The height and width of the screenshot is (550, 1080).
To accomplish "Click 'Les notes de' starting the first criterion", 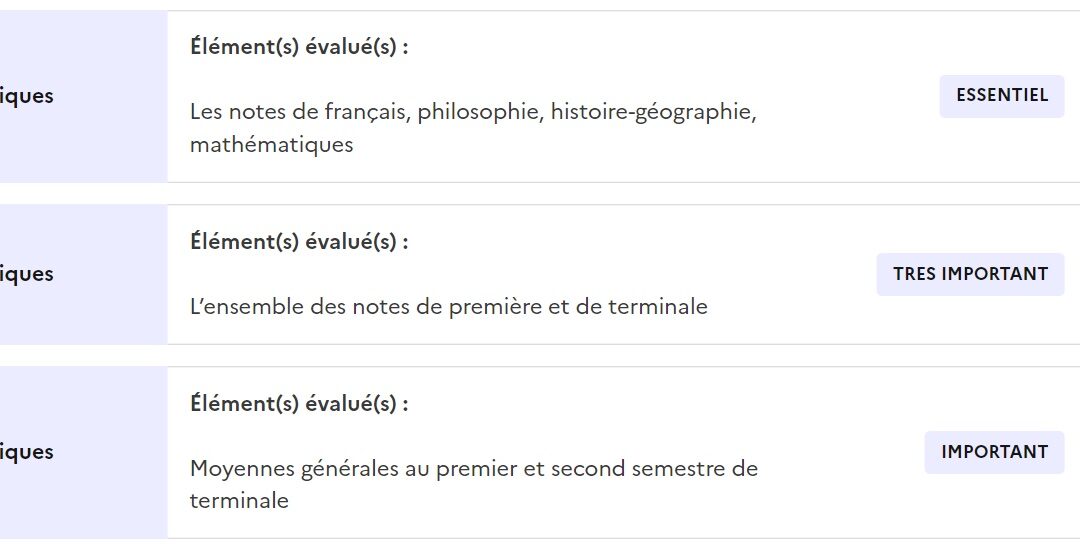I will (254, 112).
